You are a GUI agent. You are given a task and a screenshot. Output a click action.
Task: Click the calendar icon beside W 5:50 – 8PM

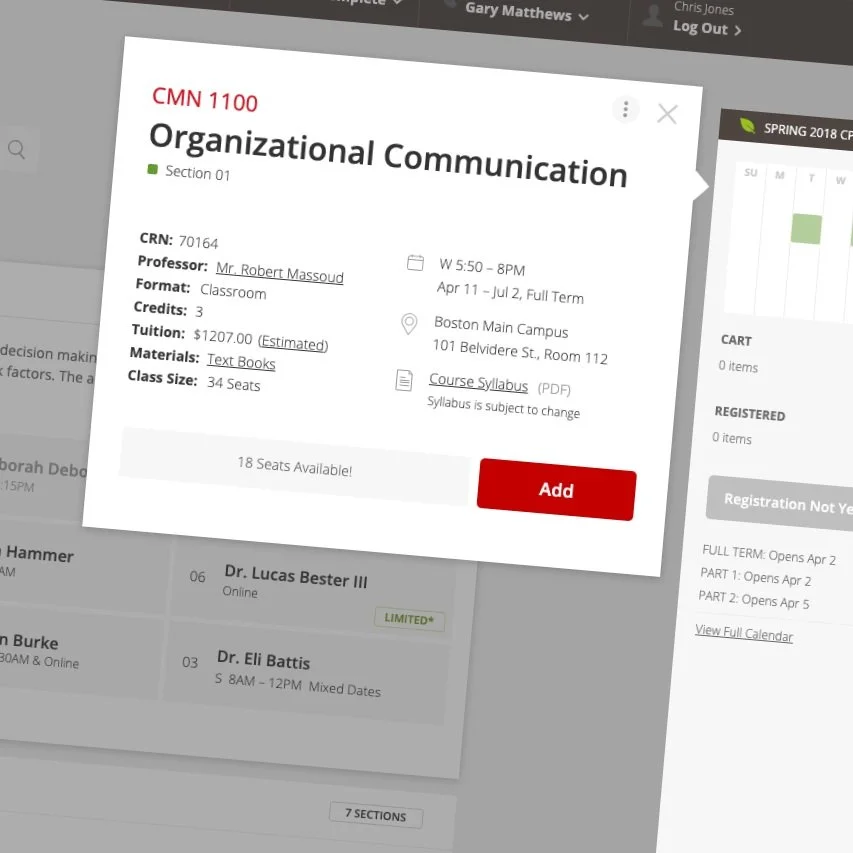[416, 263]
